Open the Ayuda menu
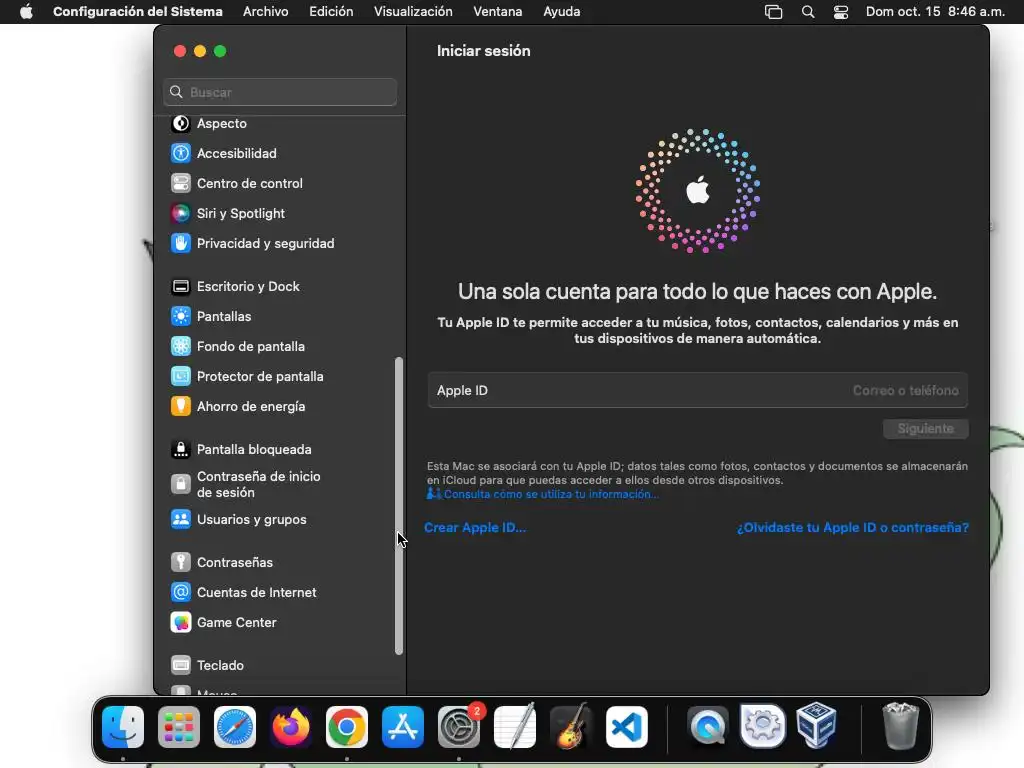The height and width of the screenshot is (768, 1024). [562, 12]
